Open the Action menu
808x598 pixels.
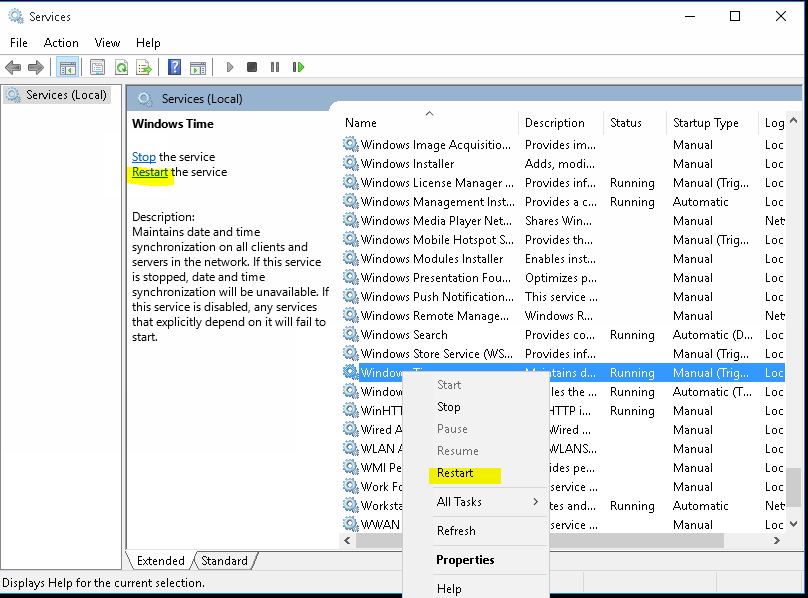coord(61,43)
